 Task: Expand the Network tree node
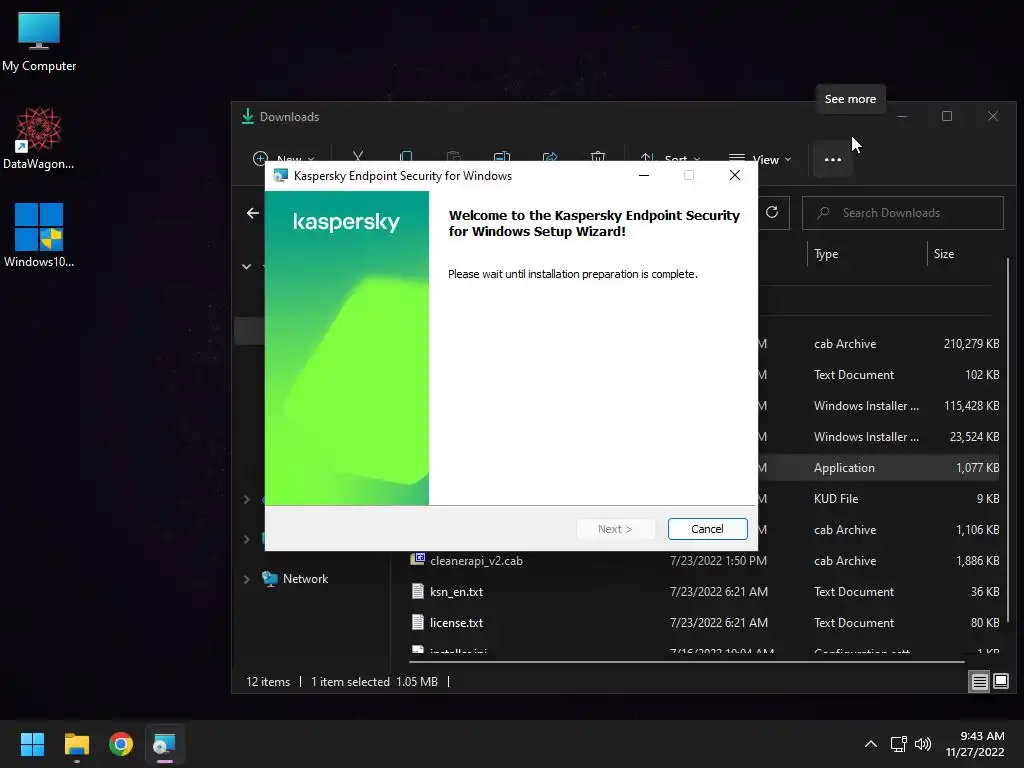(x=247, y=579)
